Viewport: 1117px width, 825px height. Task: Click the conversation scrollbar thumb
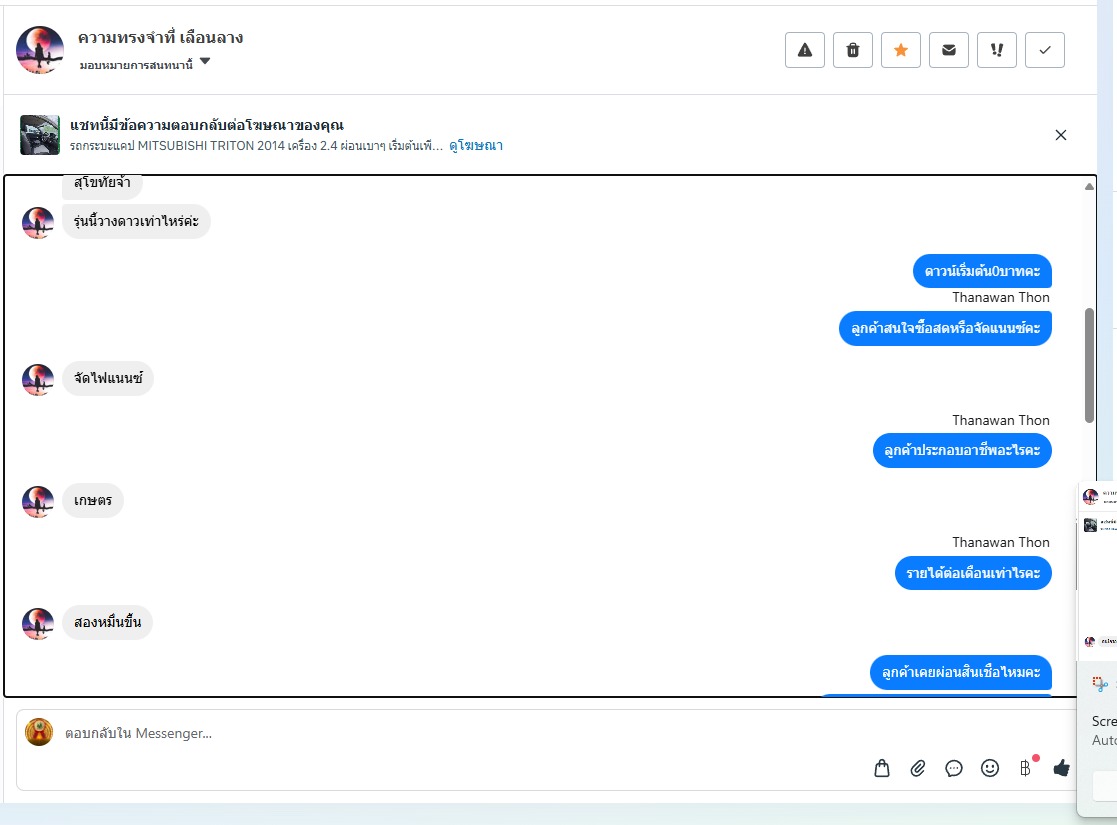click(1089, 365)
